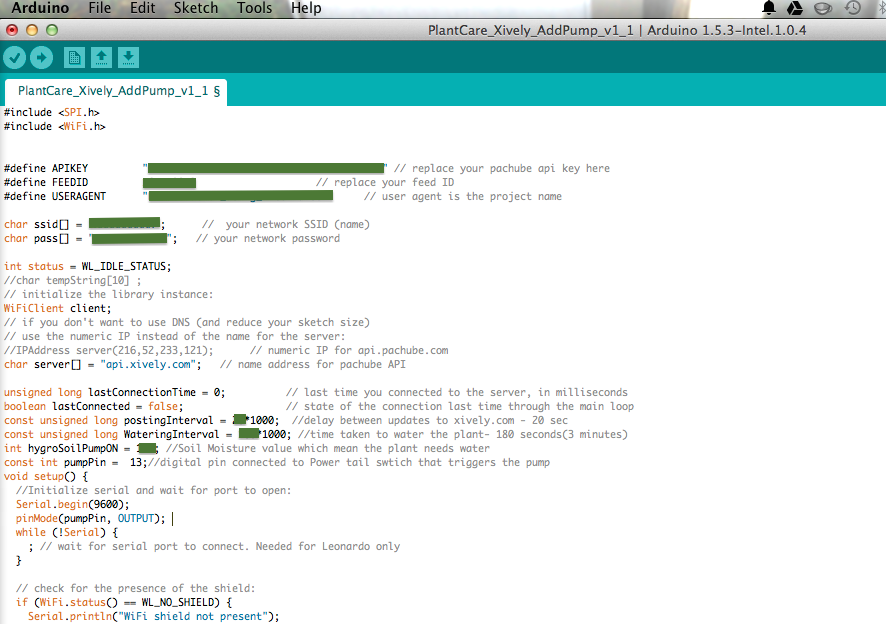Viewport: 886px width, 624px height.
Task: Open the Google Drive menu bar icon
Action: pyautogui.click(x=795, y=8)
